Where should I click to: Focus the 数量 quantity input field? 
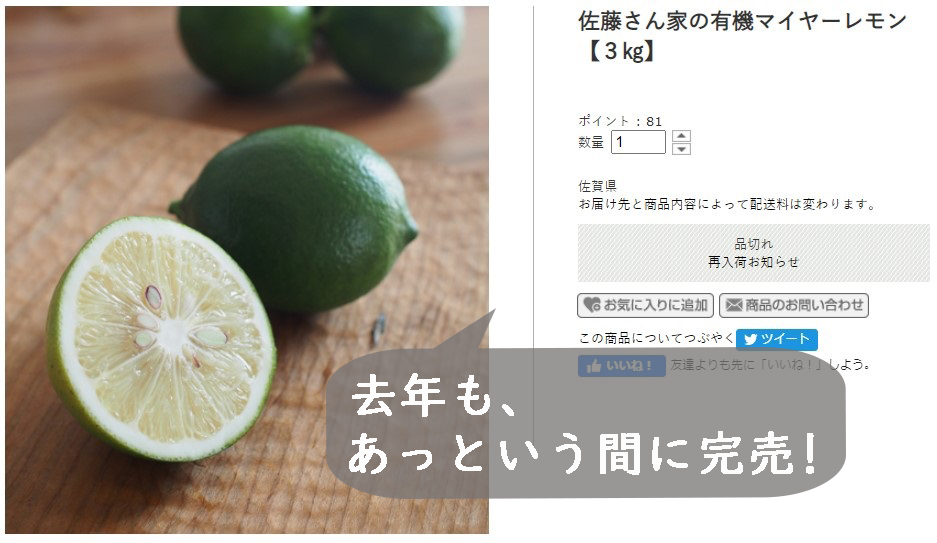click(638, 142)
